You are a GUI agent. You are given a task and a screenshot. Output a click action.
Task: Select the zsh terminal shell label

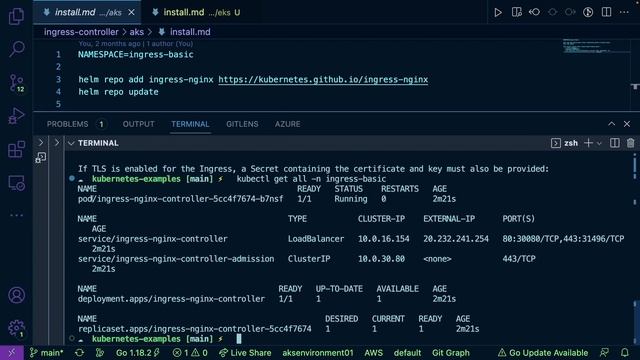pos(571,143)
